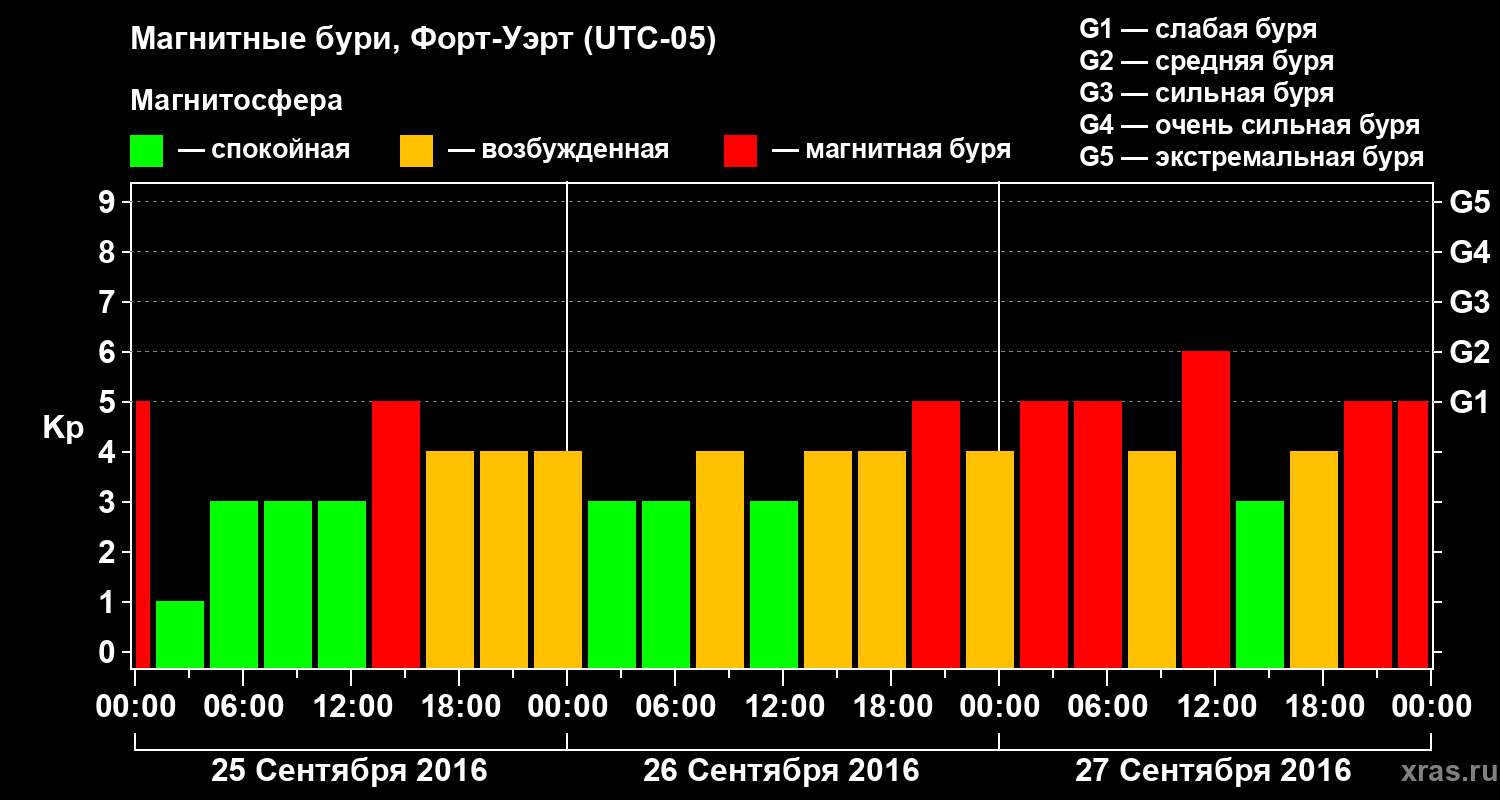Click the 'G4 — очень сильная буря' legend line
1500x800 pixels.
coord(1250,125)
